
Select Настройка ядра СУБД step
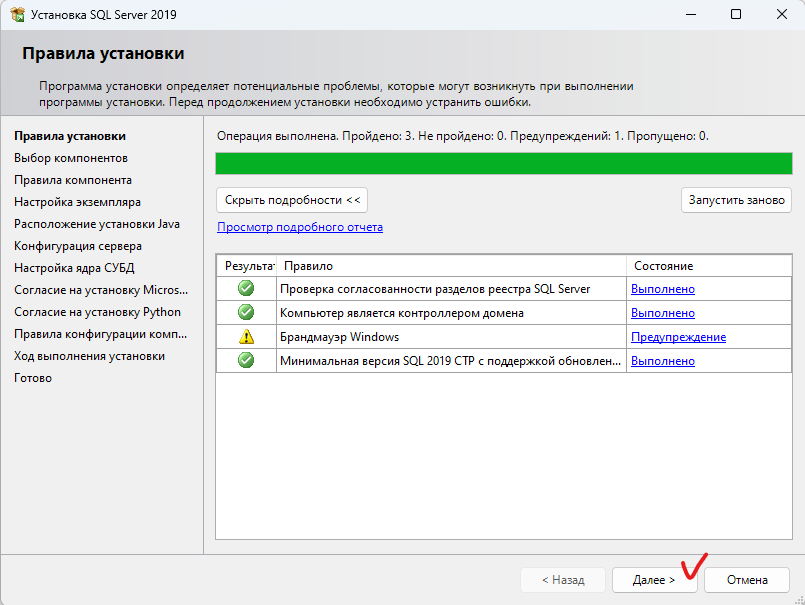[74, 268]
